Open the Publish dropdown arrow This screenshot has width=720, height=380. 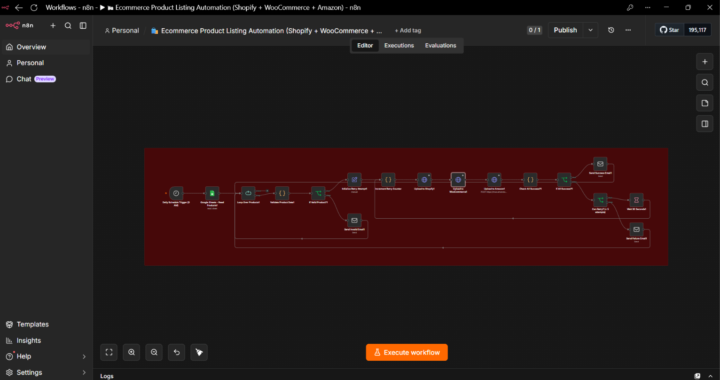click(x=591, y=30)
